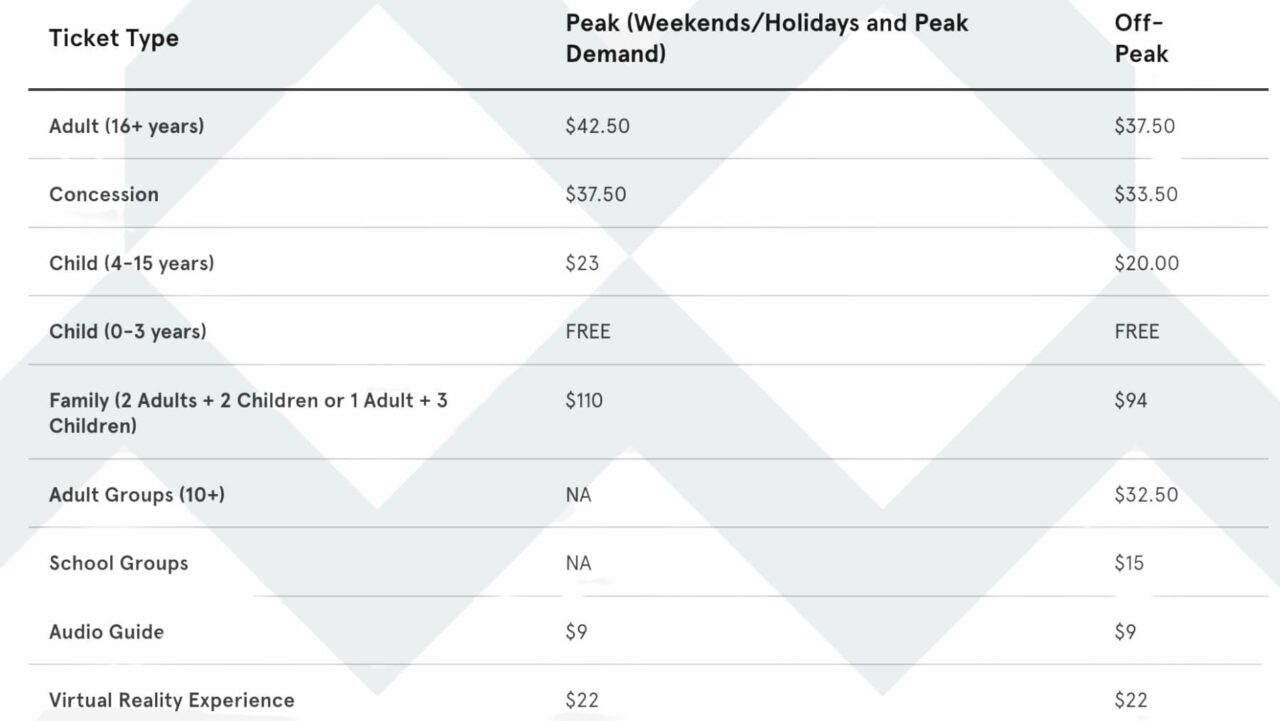The width and height of the screenshot is (1280, 721).
Task: Click the Off-Peak column header
Action: tap(1141, 38)
